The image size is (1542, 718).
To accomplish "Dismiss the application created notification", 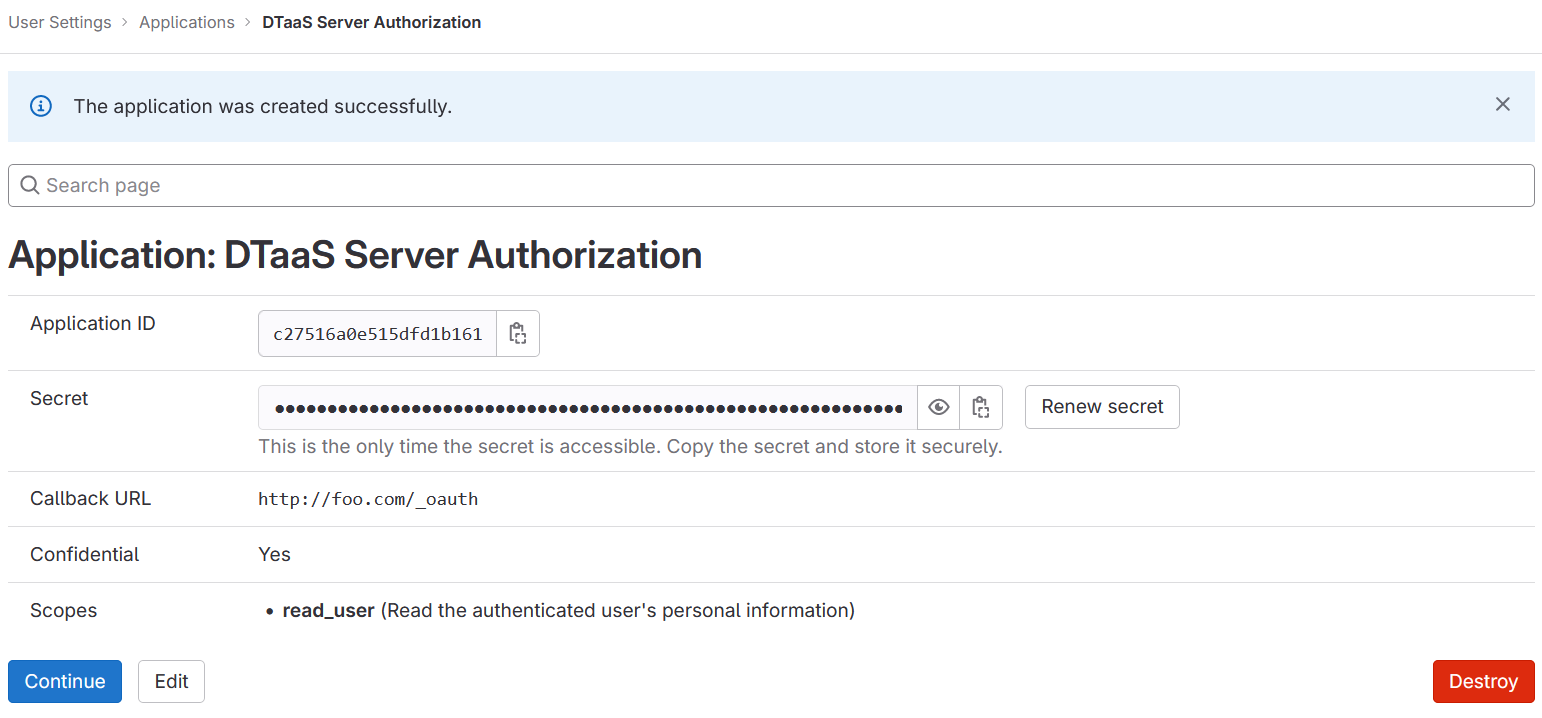I will 1503,104.
